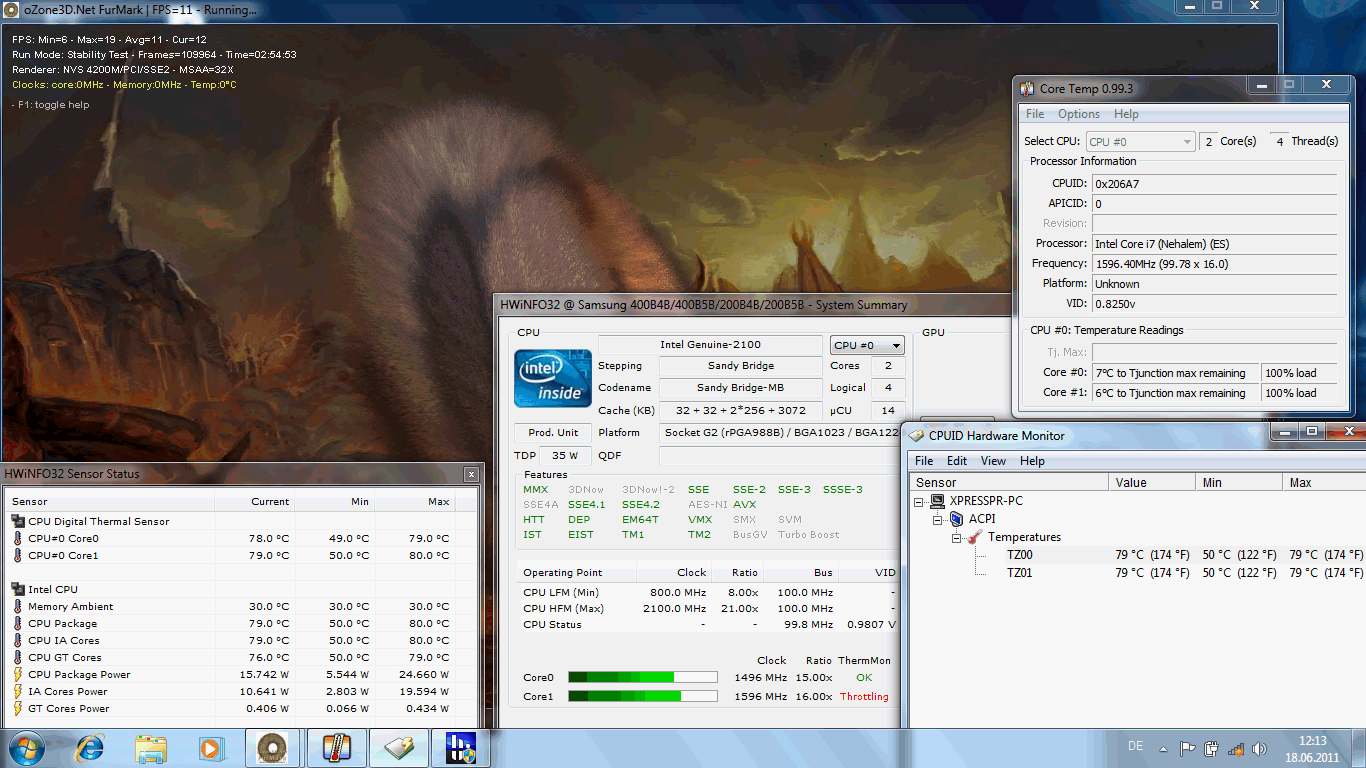Open the File menu in CPUID Hardware Monitor

pyautogui.click(x=924, y=461)
